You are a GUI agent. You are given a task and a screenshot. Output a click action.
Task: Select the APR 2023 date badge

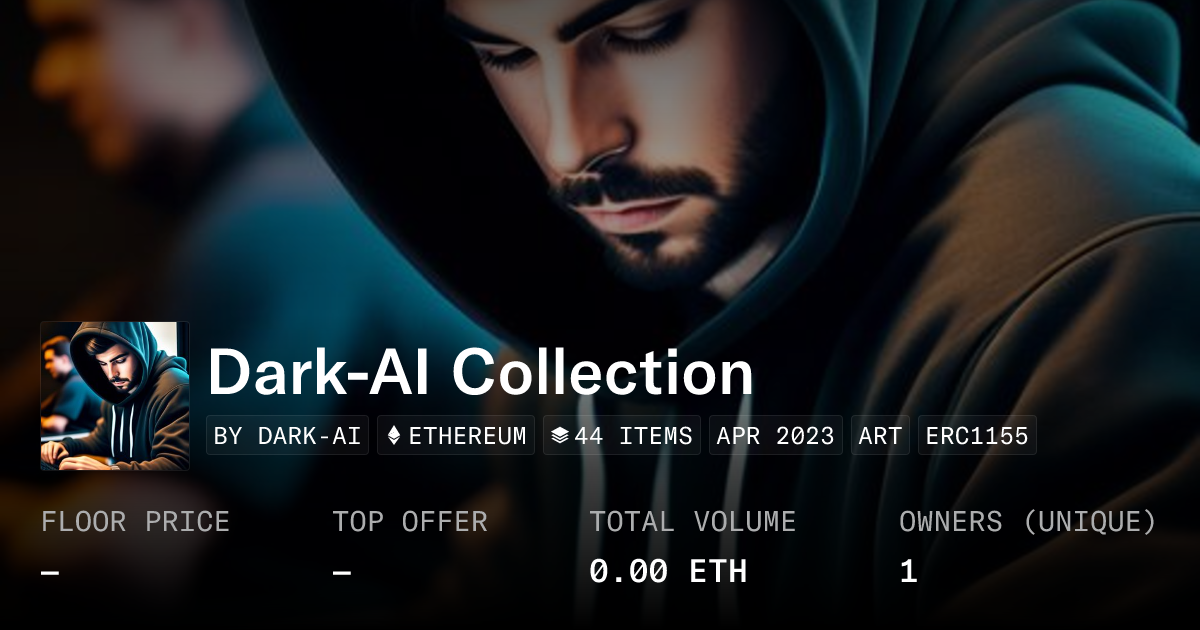(776, 436)
